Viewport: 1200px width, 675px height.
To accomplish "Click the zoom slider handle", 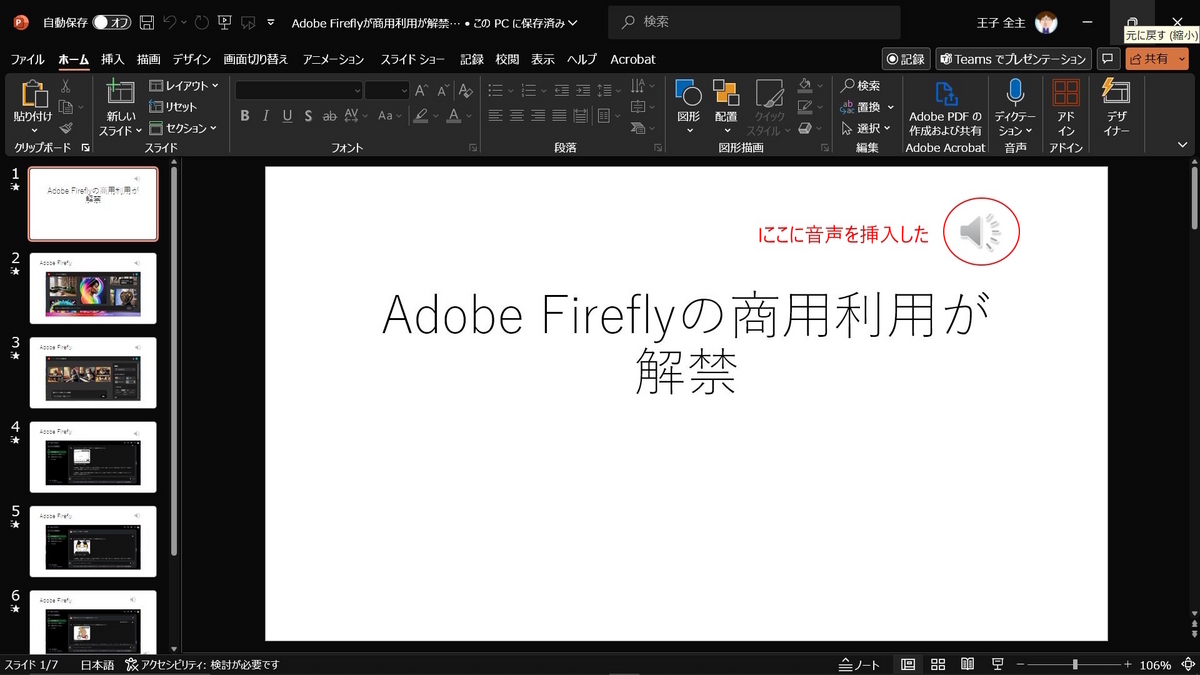I will point(1075,665).
